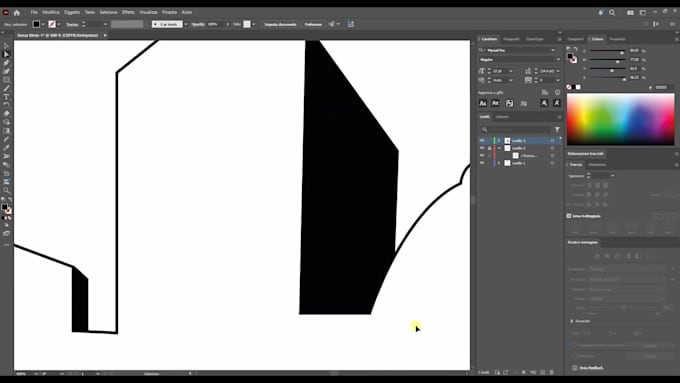Switch to the Campioni tab
The image size is (680, 383).
(x=575, y=39)
